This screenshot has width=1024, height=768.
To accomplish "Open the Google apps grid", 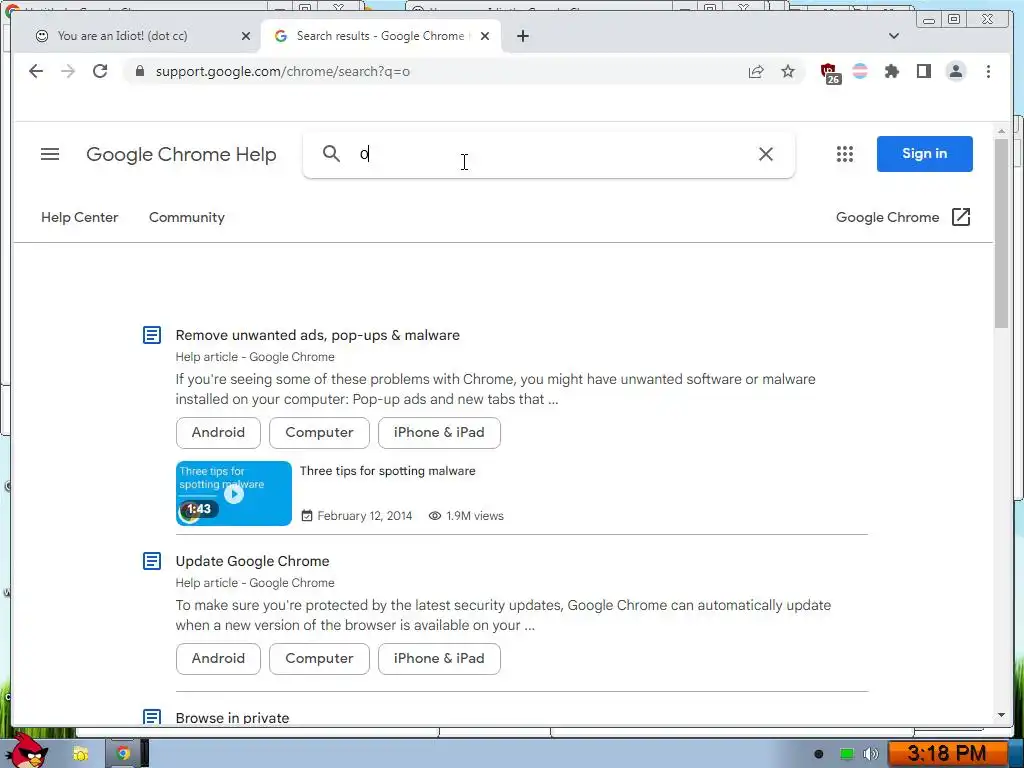I will coord(844,154).
